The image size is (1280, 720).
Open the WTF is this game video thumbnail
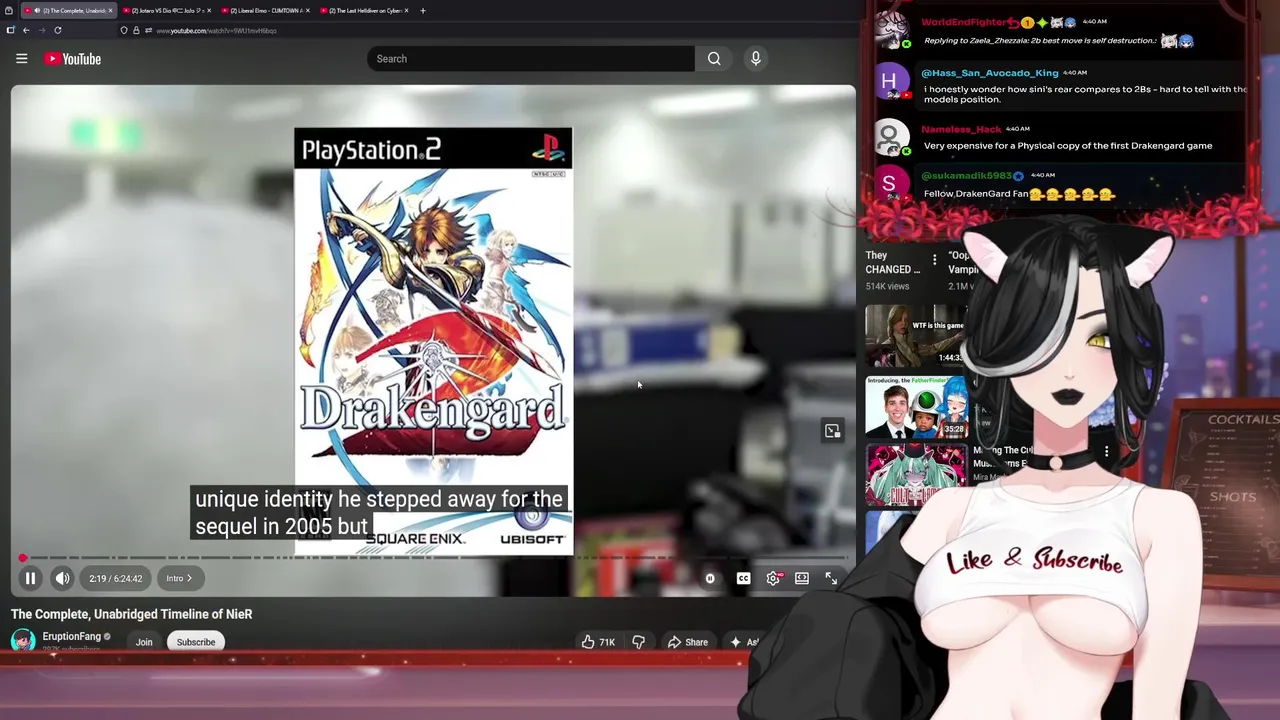(916, 335)
